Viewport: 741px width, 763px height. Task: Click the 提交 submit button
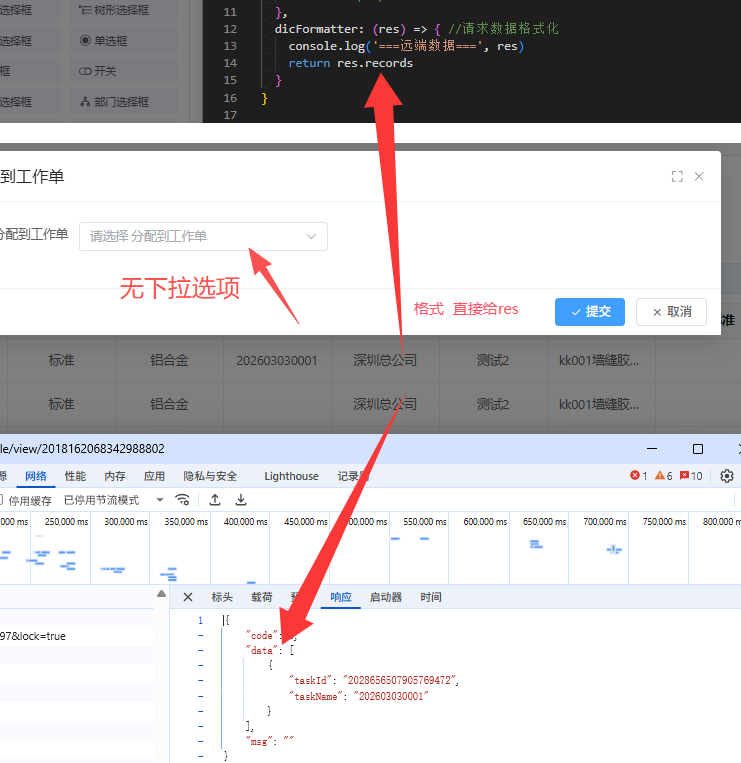pyautogui.click(x=590, y=311)
